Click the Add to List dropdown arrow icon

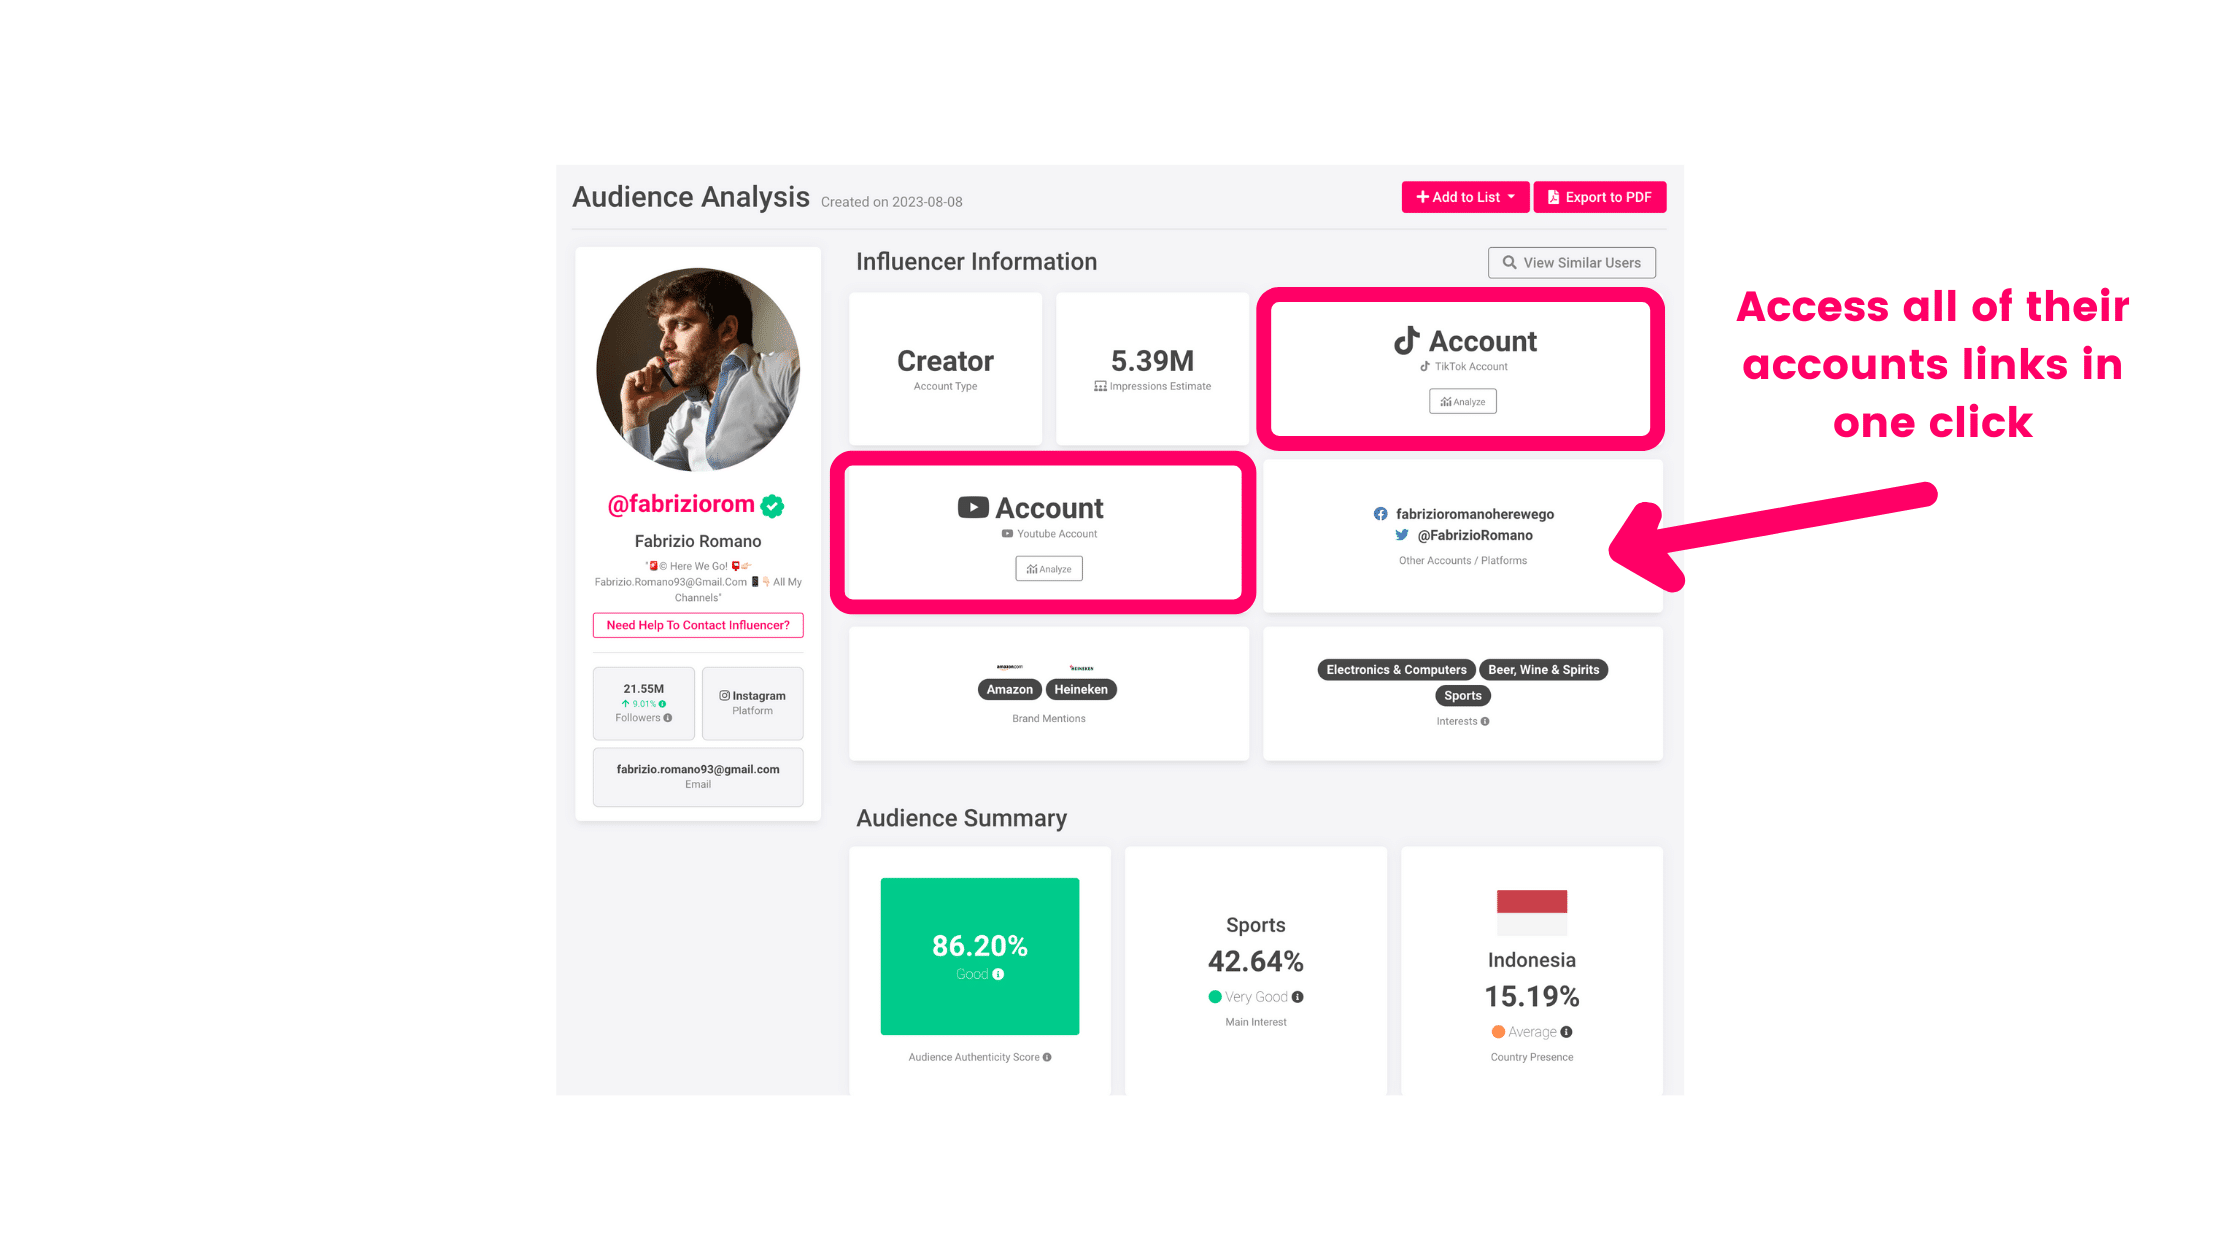tap(1511, 197)
